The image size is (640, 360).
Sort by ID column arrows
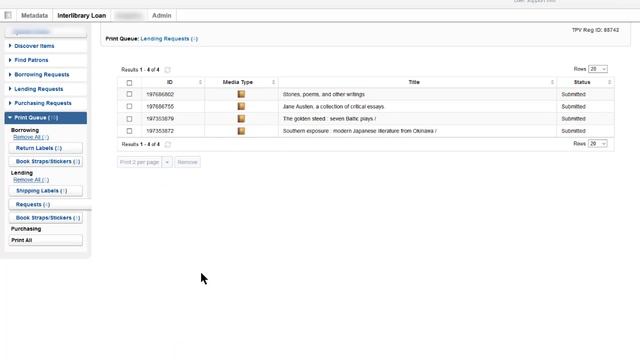(x=200, y=82)
